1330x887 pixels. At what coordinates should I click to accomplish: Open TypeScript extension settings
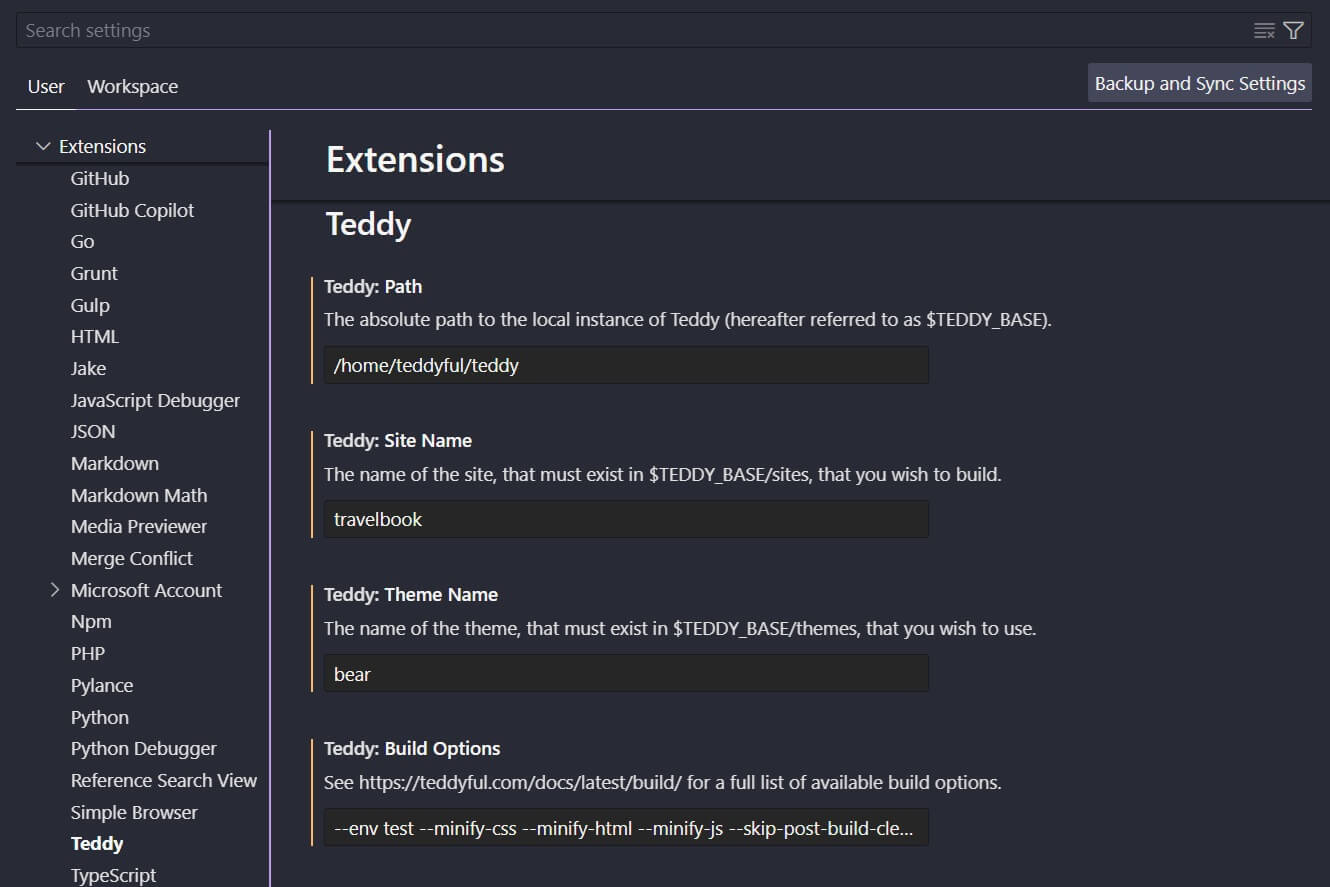(x=113, y=875)
